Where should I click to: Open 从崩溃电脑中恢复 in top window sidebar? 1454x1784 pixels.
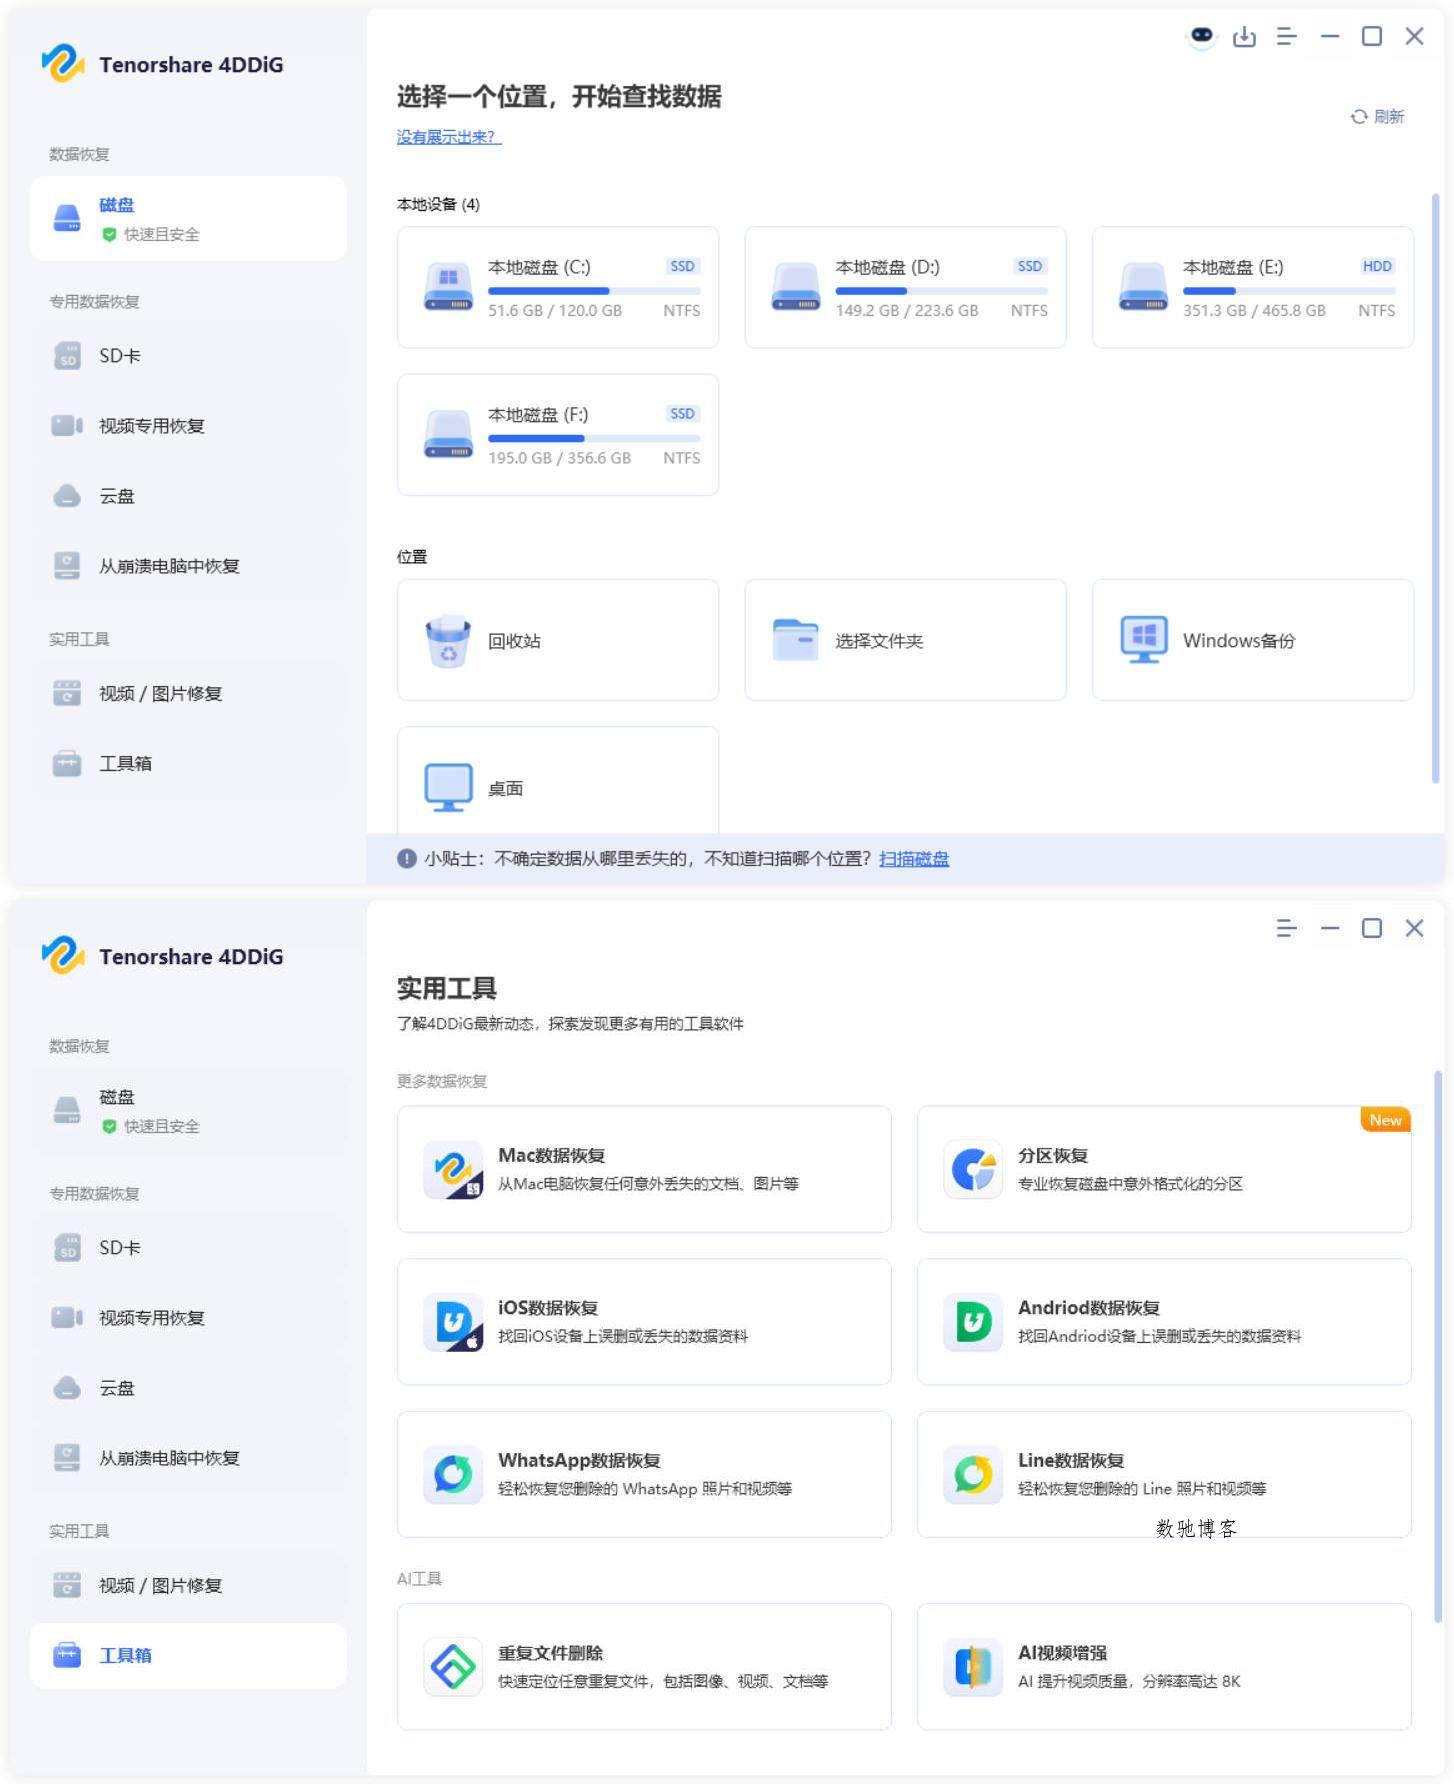point(188,565)
